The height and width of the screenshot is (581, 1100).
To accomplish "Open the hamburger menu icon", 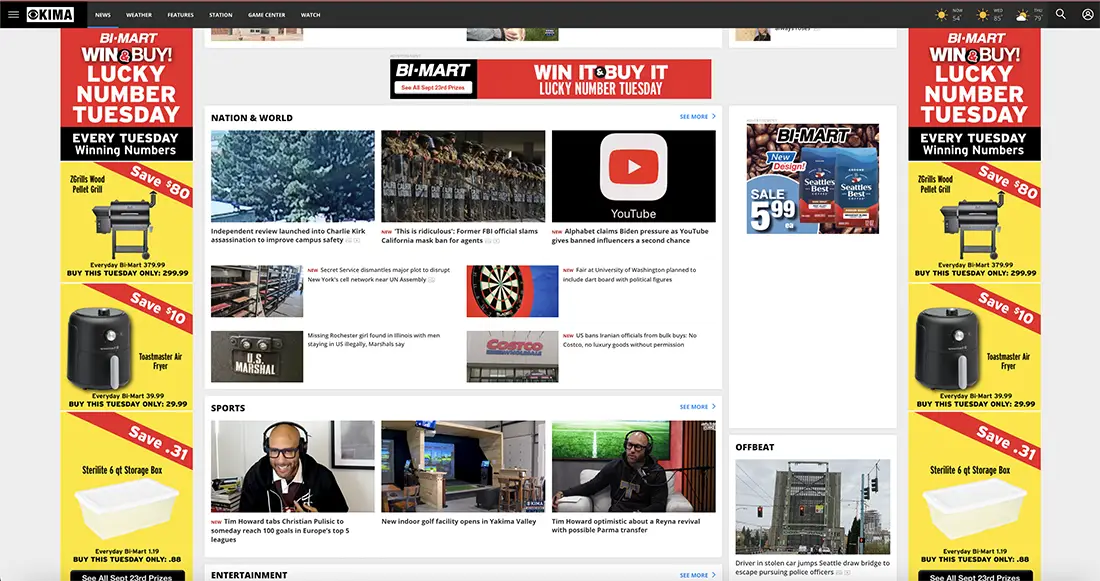I will [x=13, y=14].
